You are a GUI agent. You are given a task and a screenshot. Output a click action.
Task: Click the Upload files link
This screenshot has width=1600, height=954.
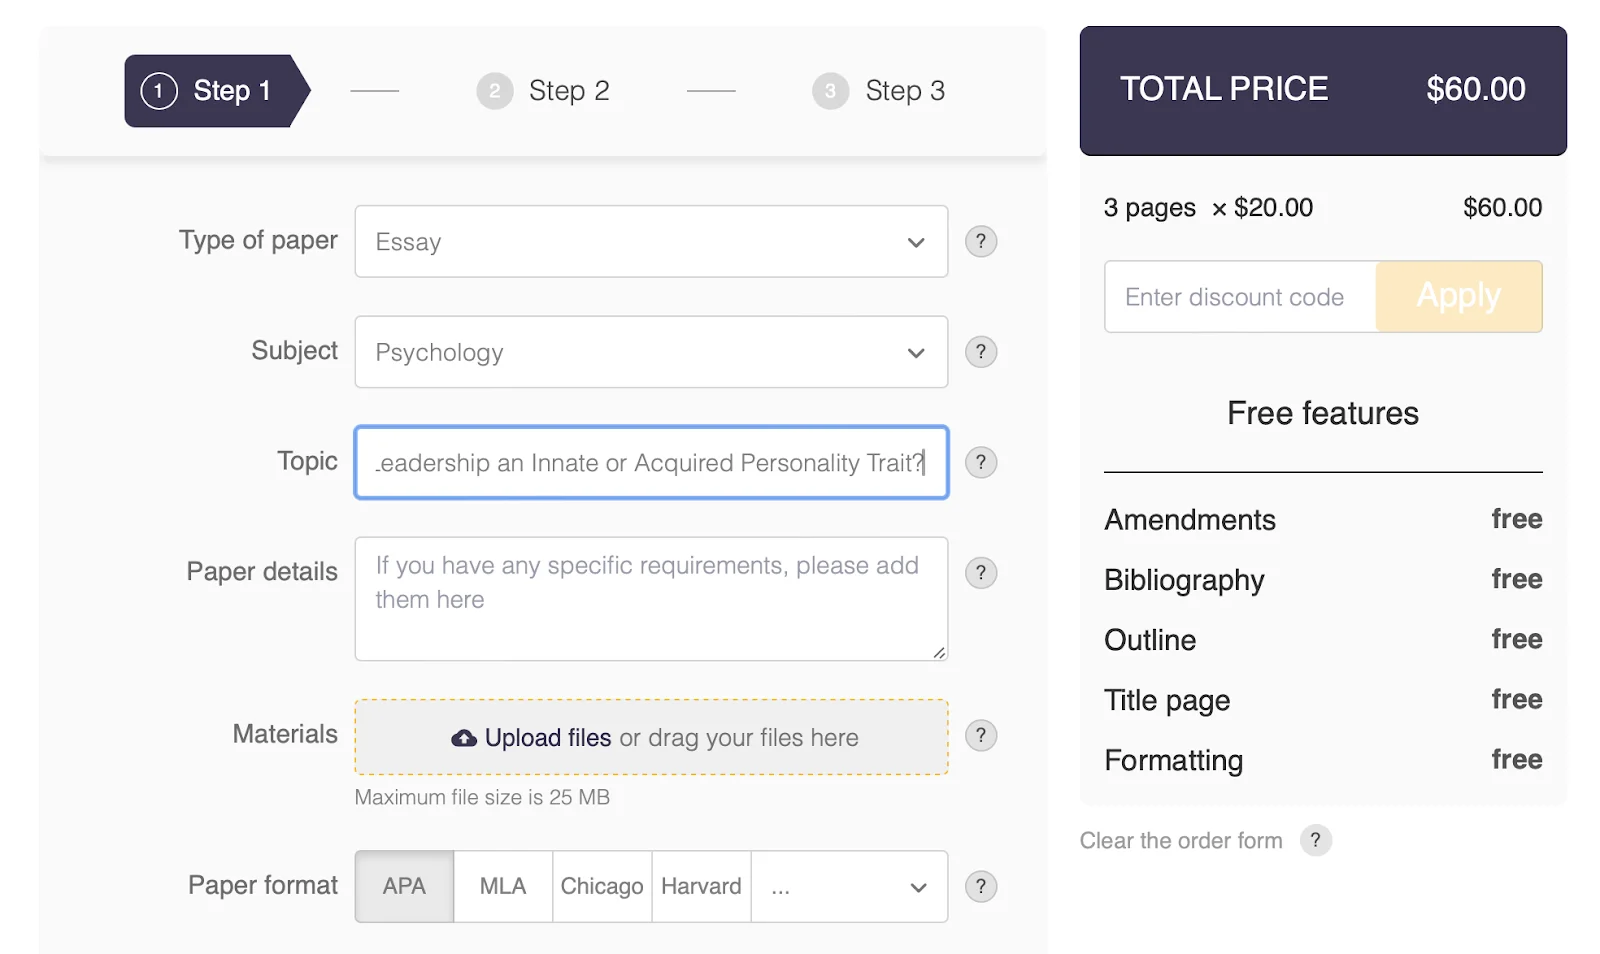coord(548,738)
